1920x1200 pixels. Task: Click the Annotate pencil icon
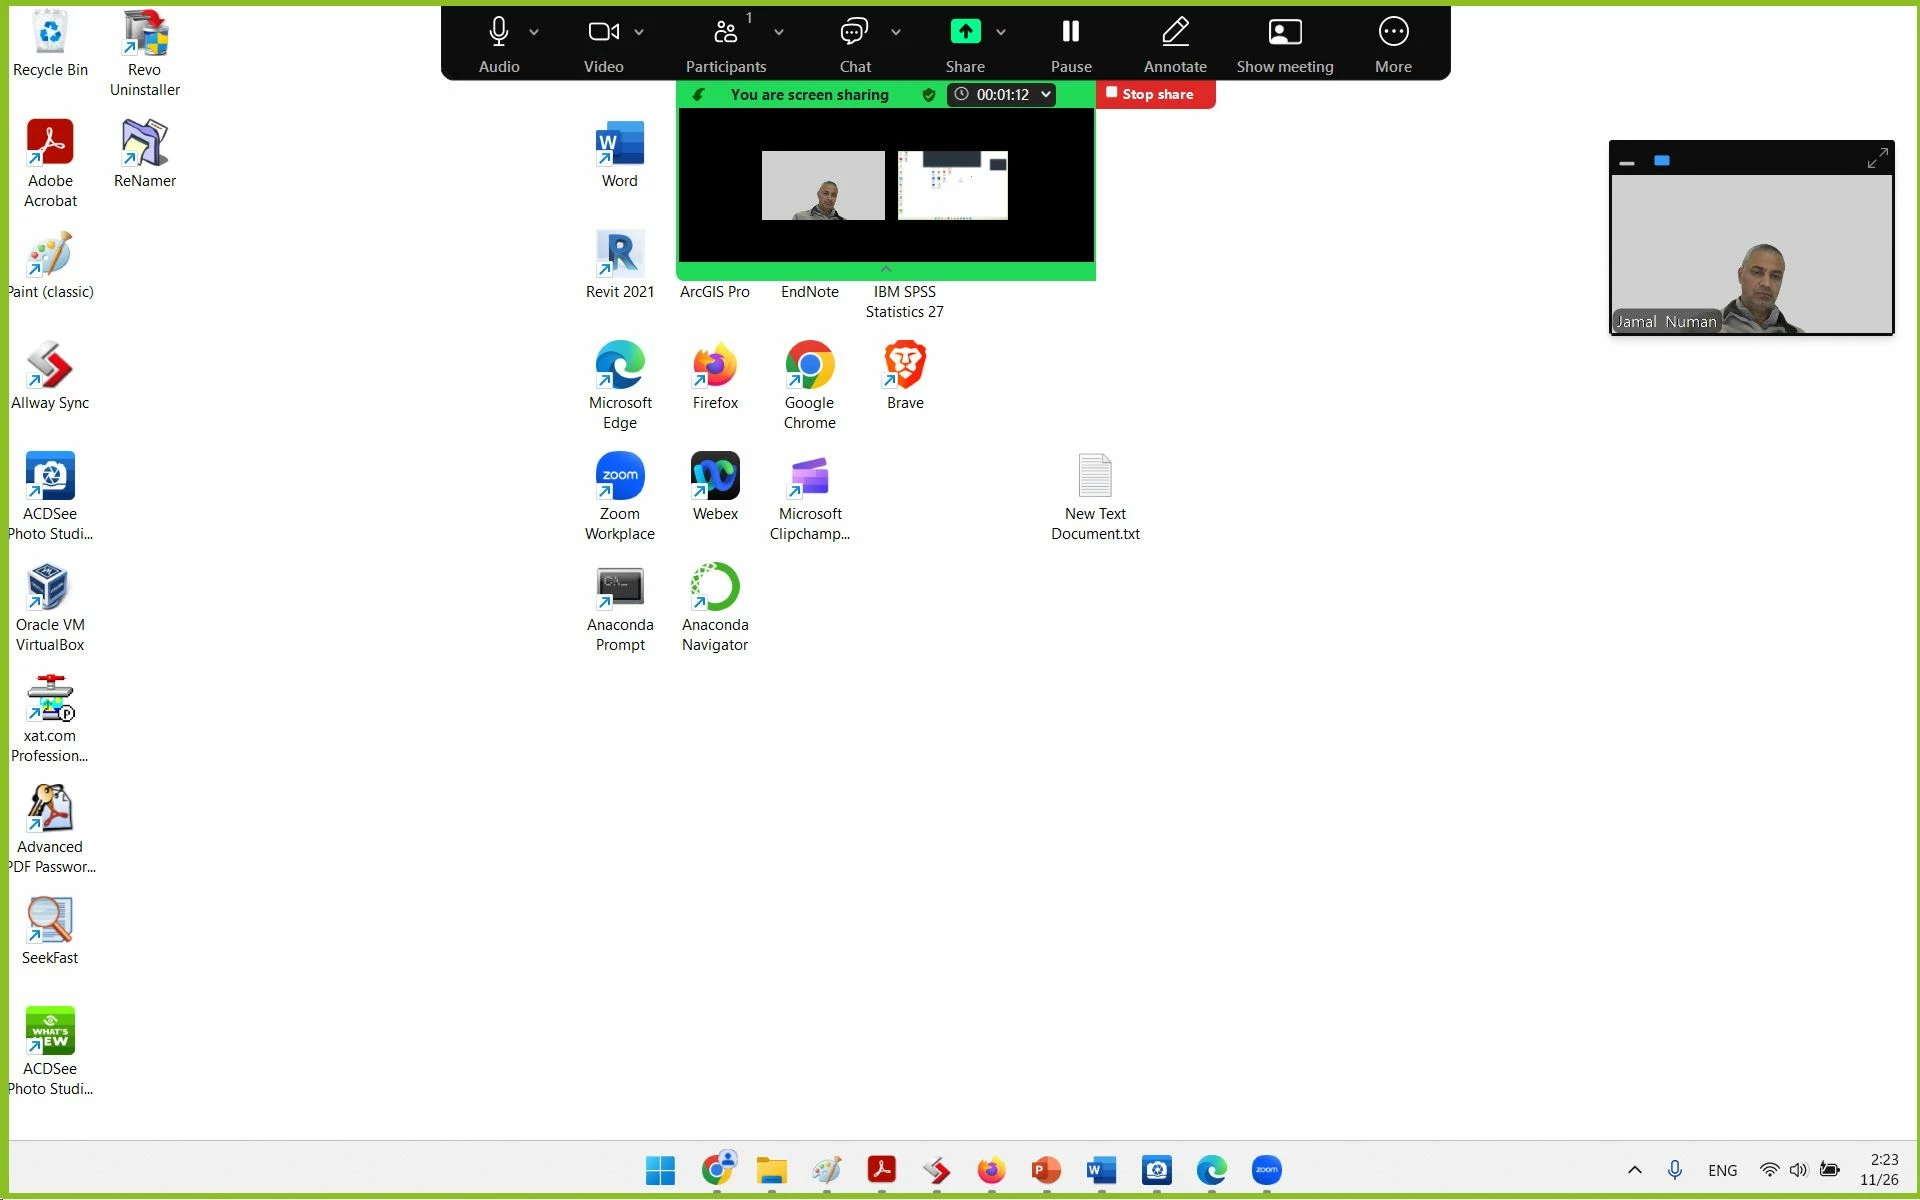(1175, 33)
